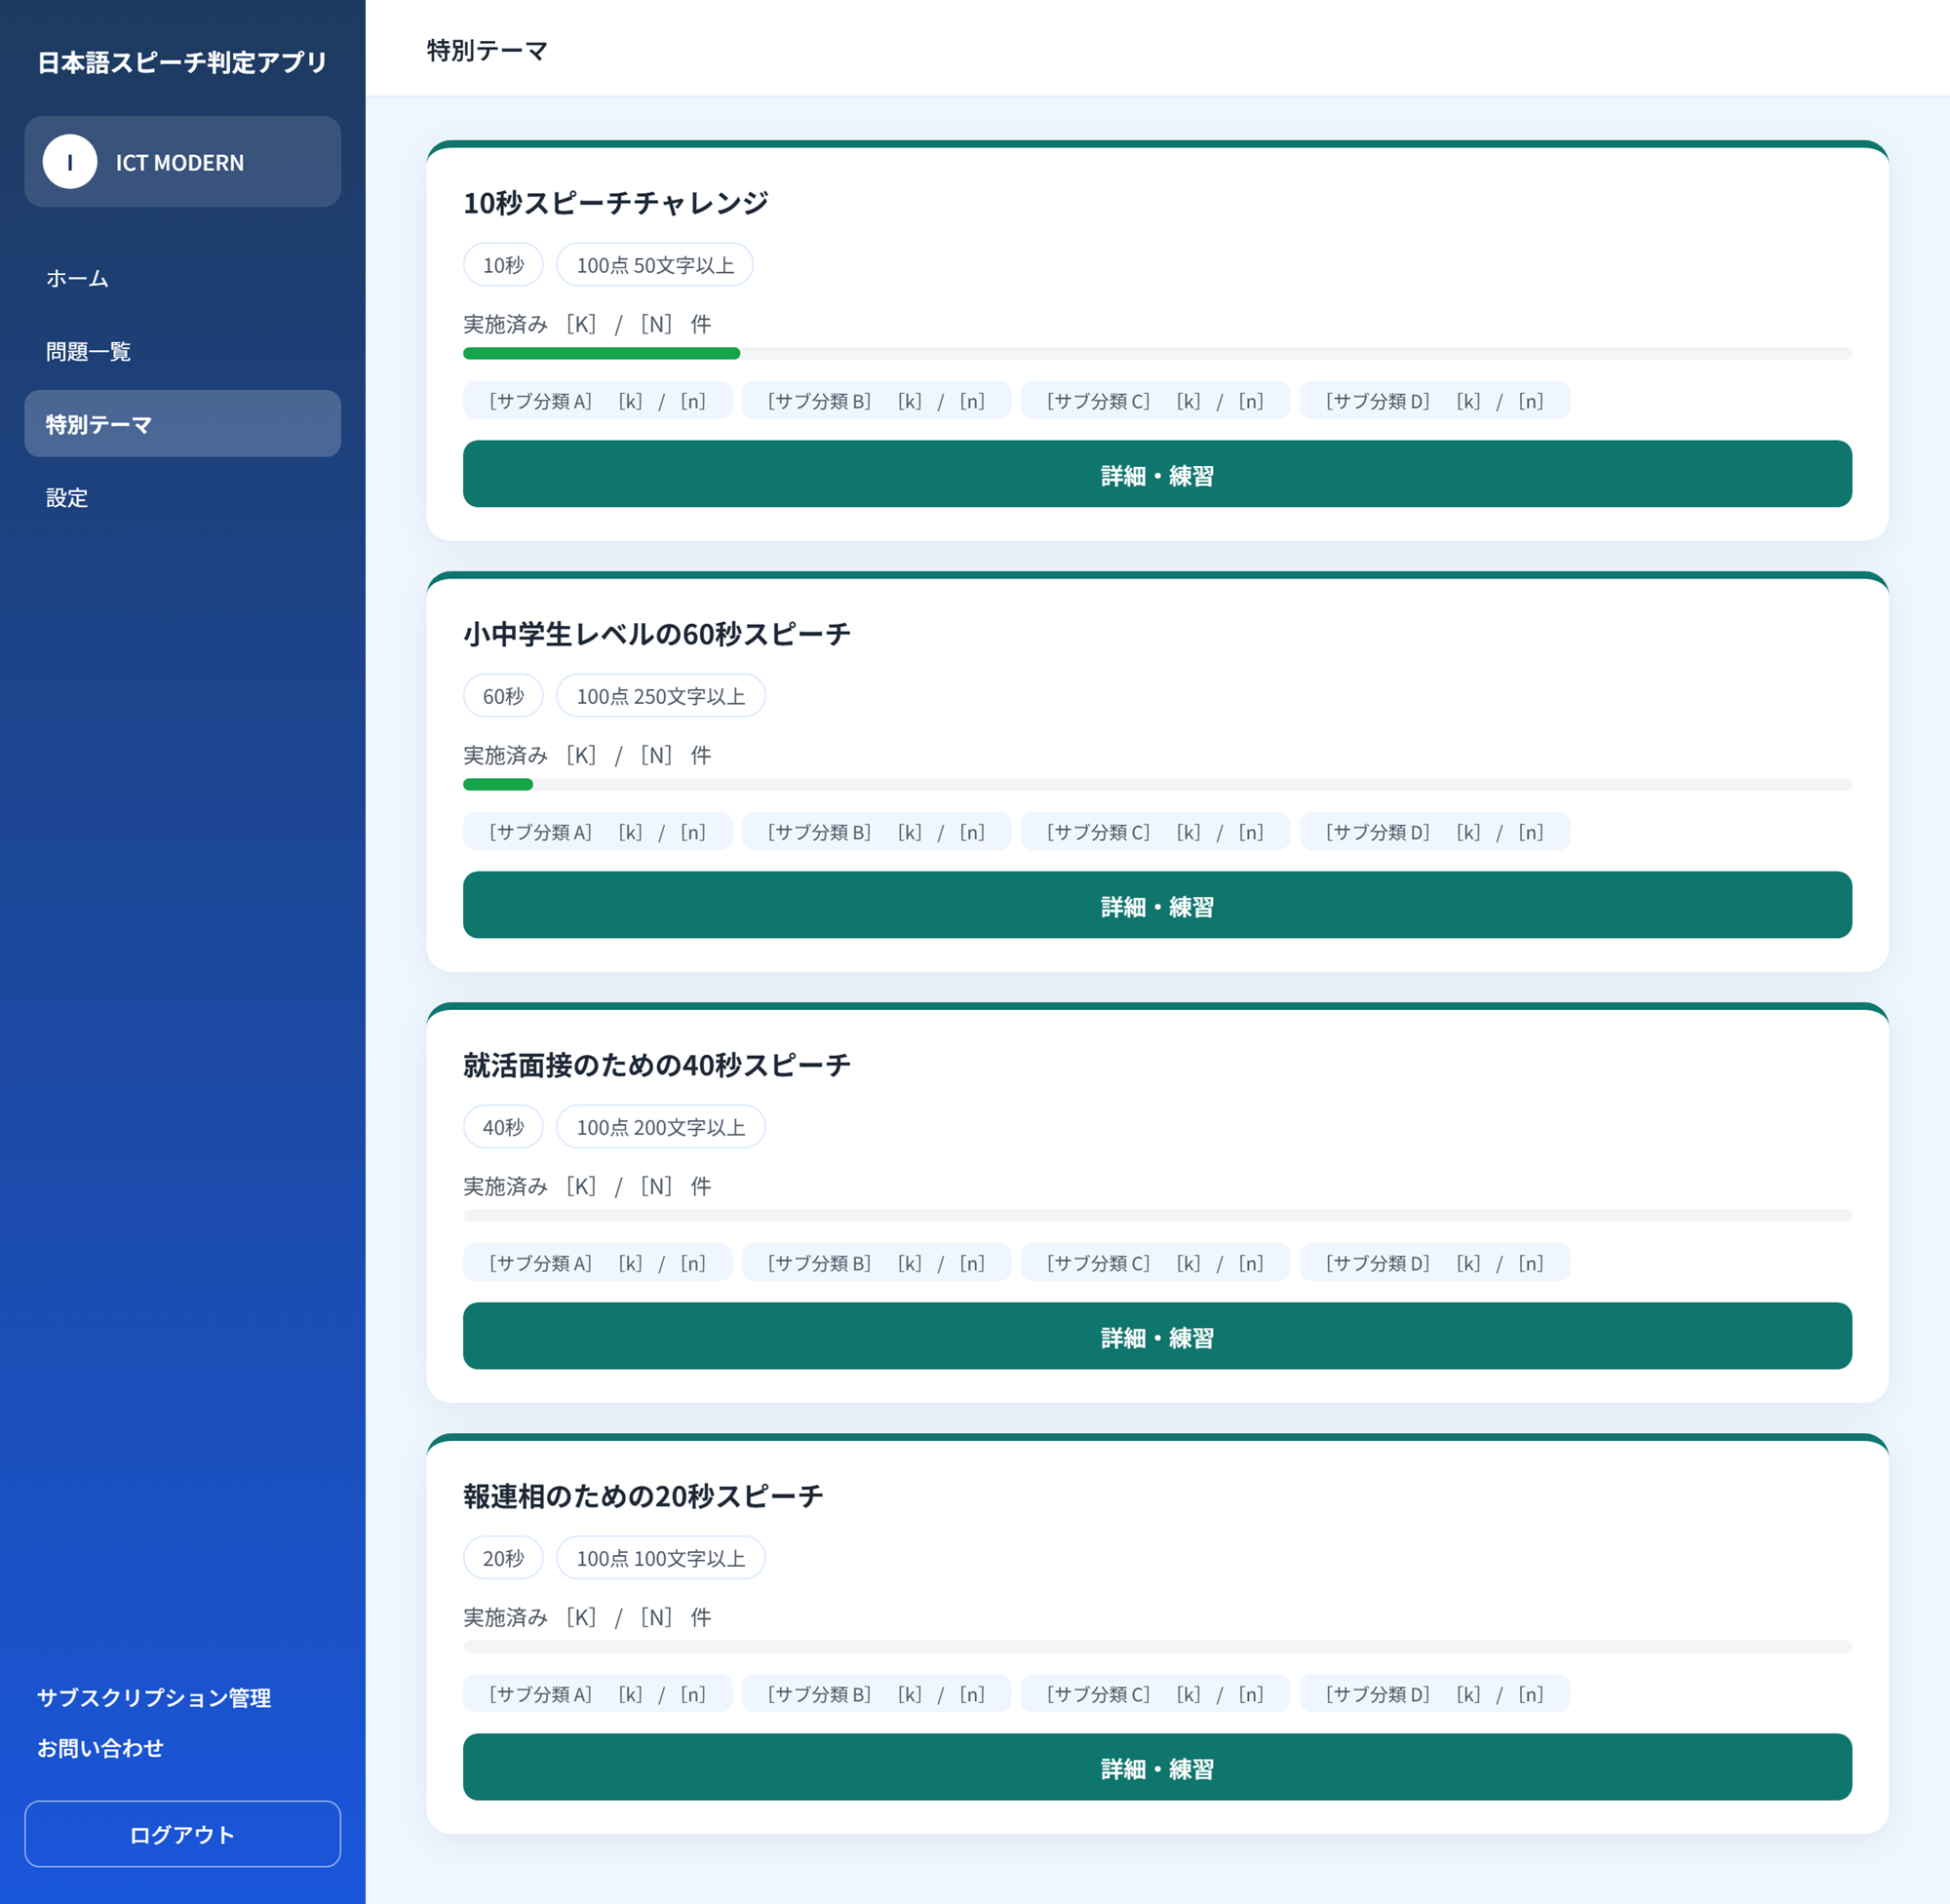Click 実施済み count text in 10秒スピーチチャレンジ

click(587, 324)
